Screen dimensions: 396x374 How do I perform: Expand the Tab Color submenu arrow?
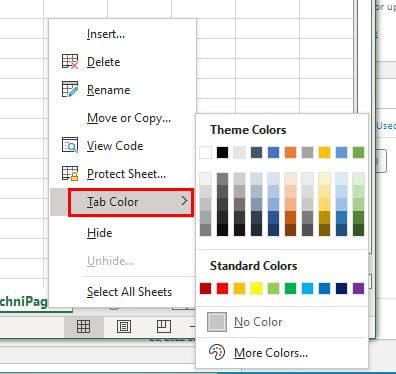point(184,200)
